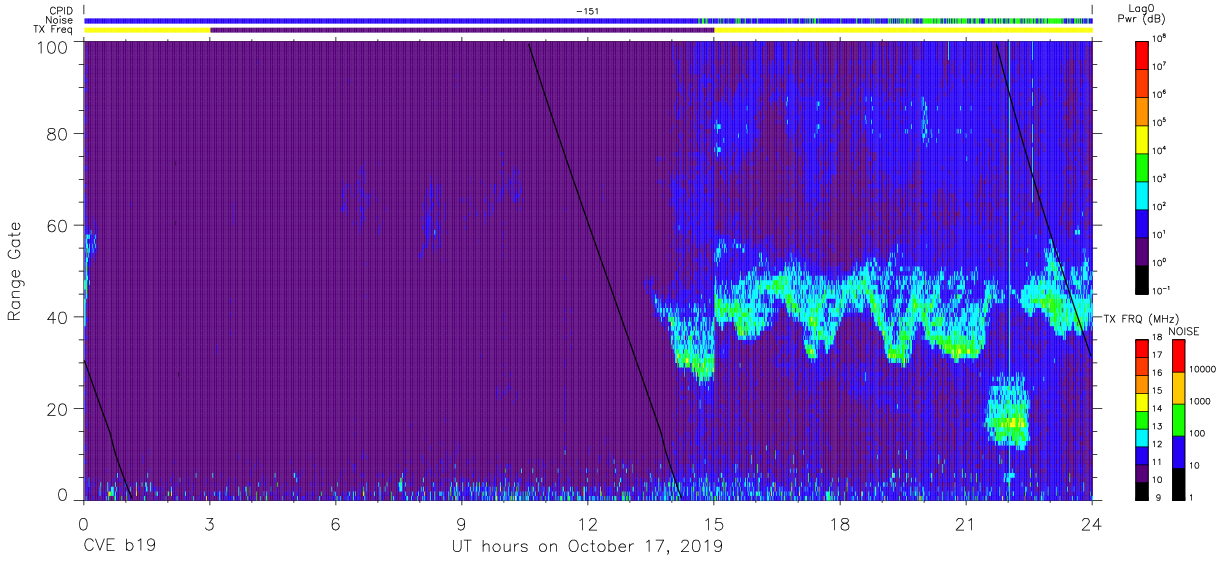Click the 18 MHz label on TX FRQ scale
Viewport: 1228px width, 567px height.
click(x=1159, y=338)
